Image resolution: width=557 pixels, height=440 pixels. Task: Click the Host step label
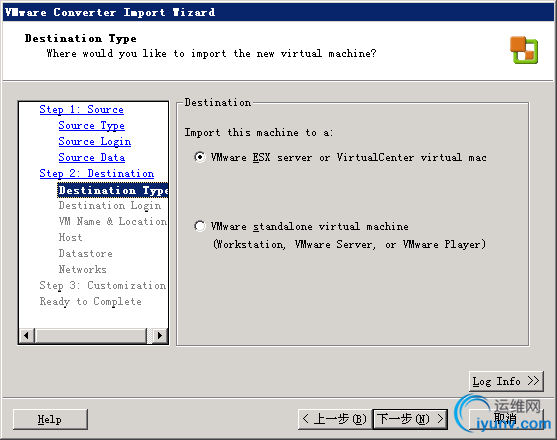pos(70,237)
